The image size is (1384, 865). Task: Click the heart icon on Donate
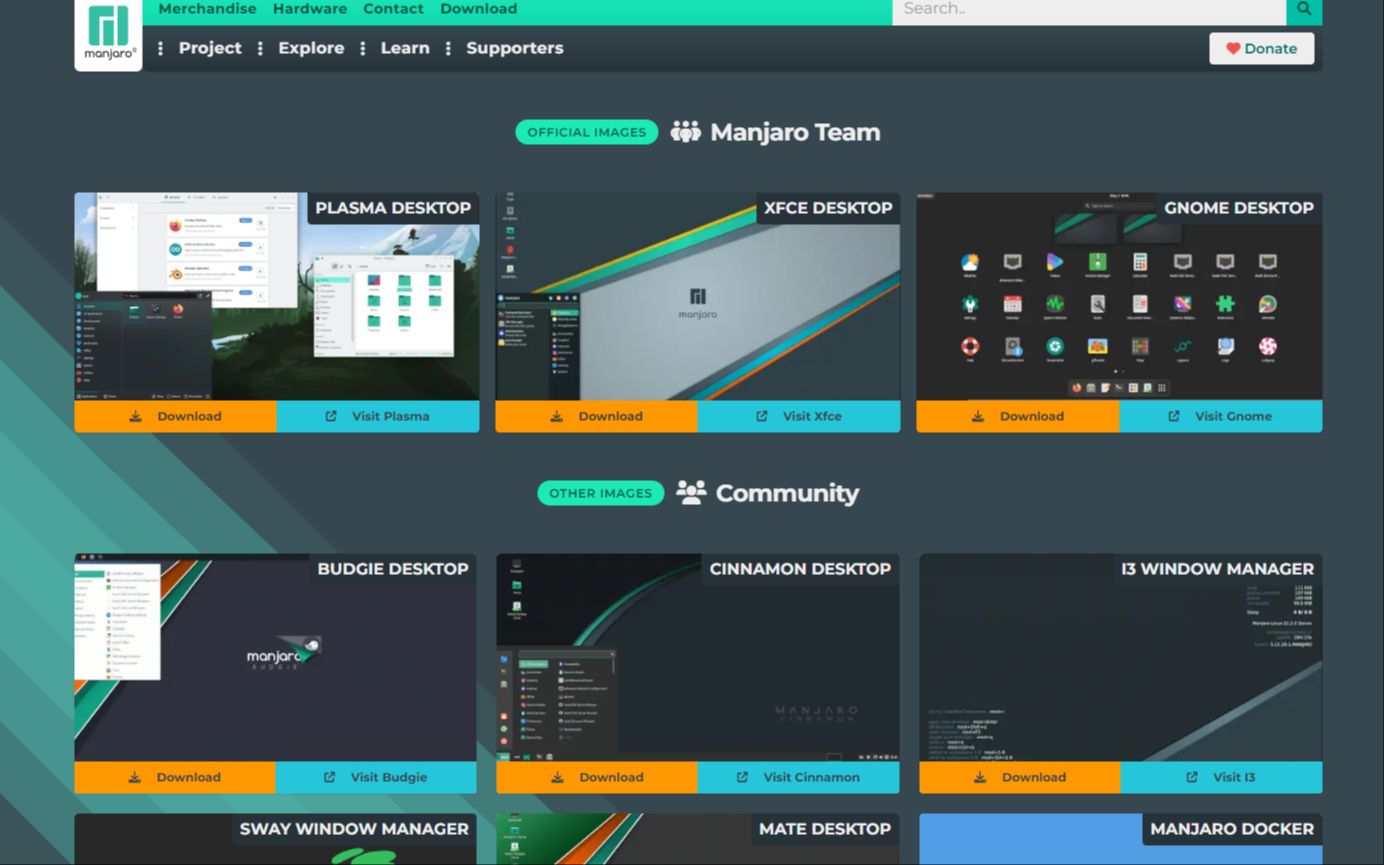(x=1233, y=48)
